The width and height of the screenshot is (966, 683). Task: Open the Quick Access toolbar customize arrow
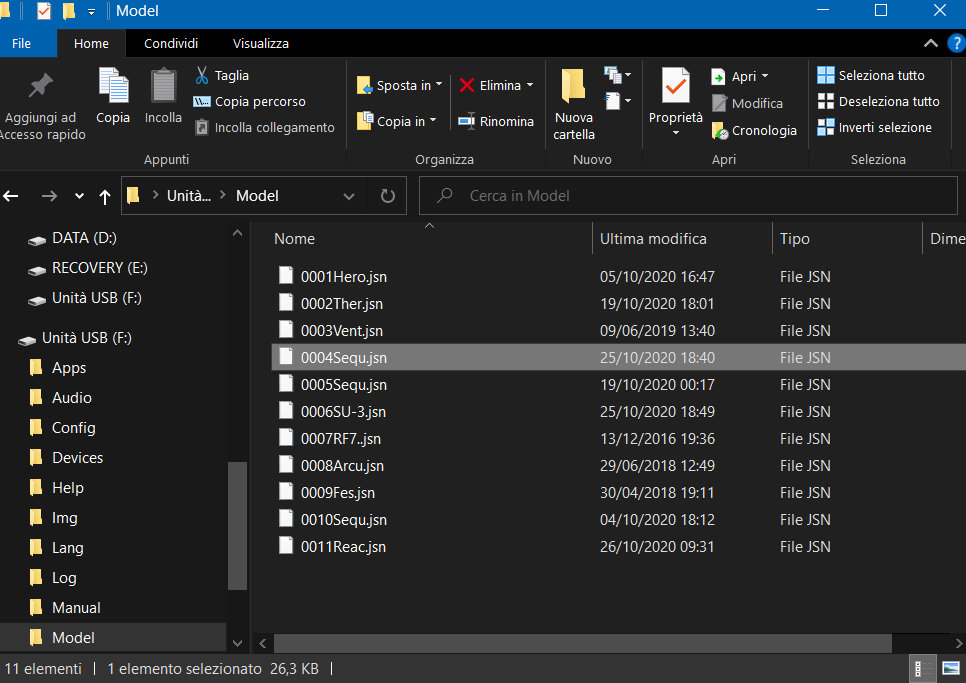click(x=91, y=11)
